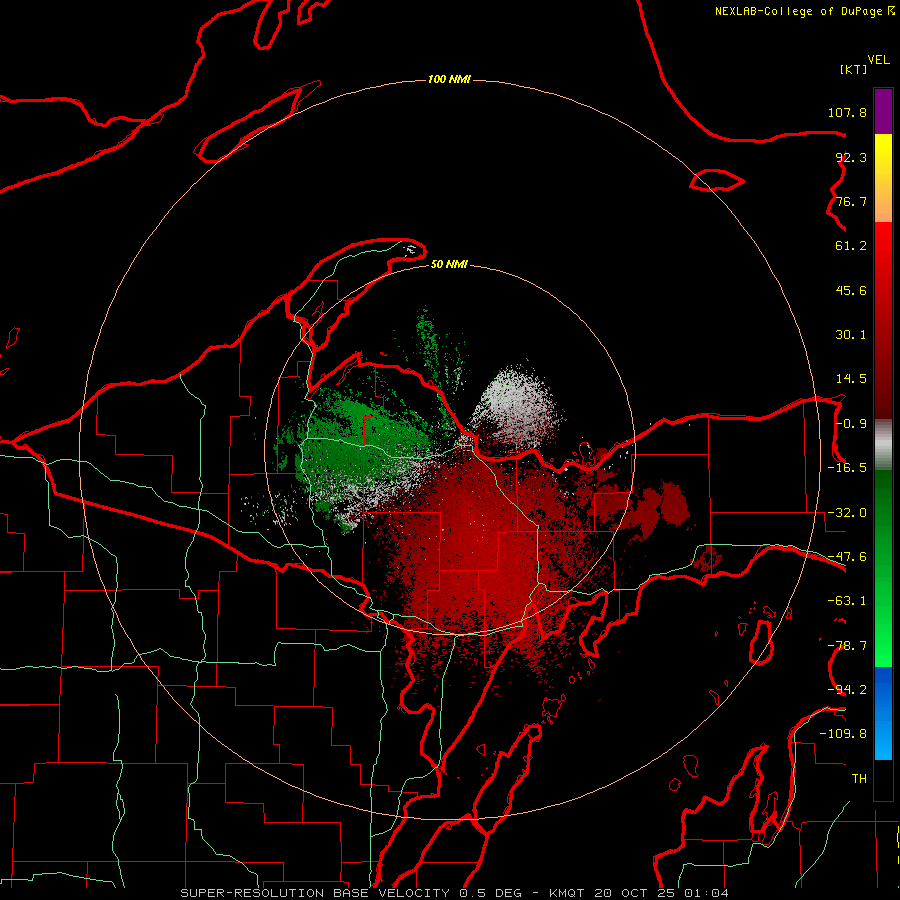Click the VEL legend title

tap(878, 59)
